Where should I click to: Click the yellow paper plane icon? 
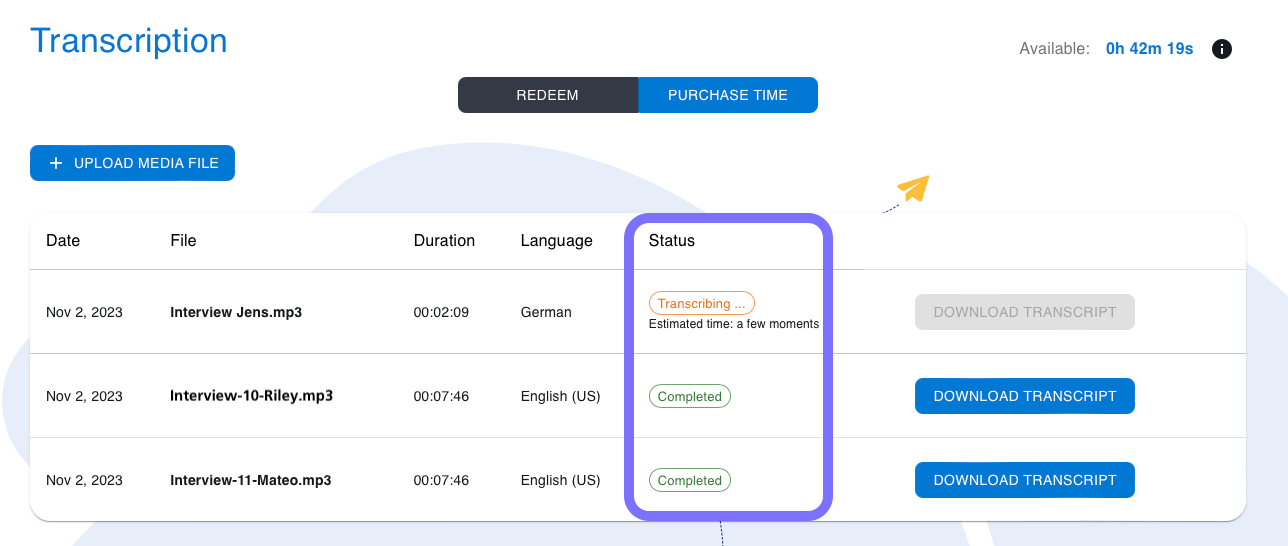click(x=913, y=188)
